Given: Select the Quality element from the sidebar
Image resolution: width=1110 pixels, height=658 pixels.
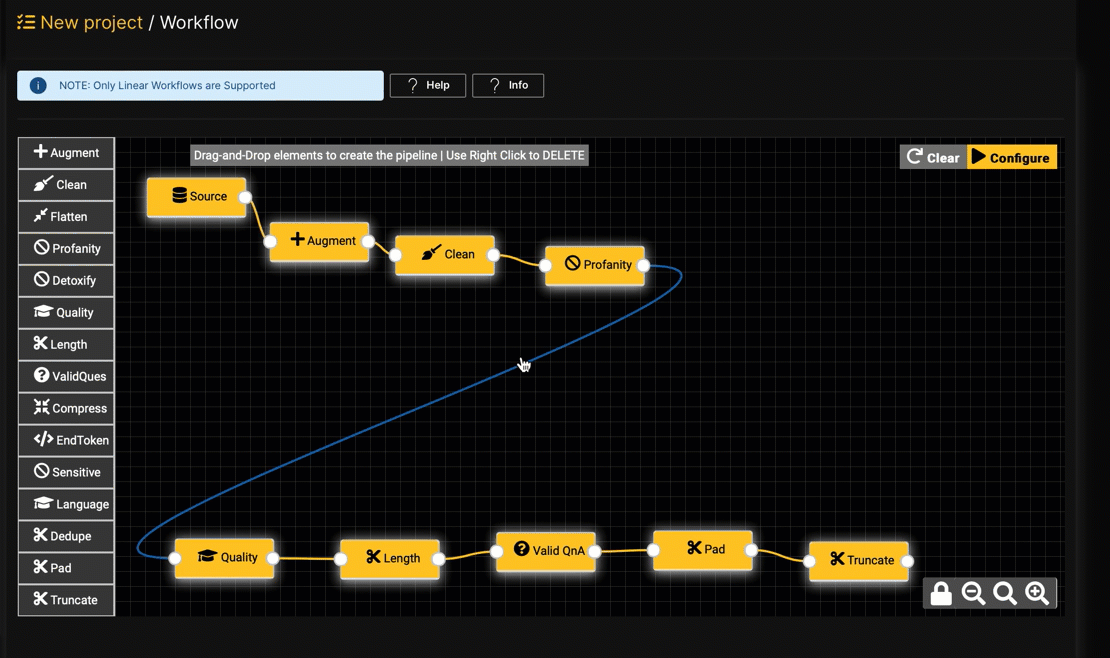Looking at the screenshot, I should tap(66, 312).
